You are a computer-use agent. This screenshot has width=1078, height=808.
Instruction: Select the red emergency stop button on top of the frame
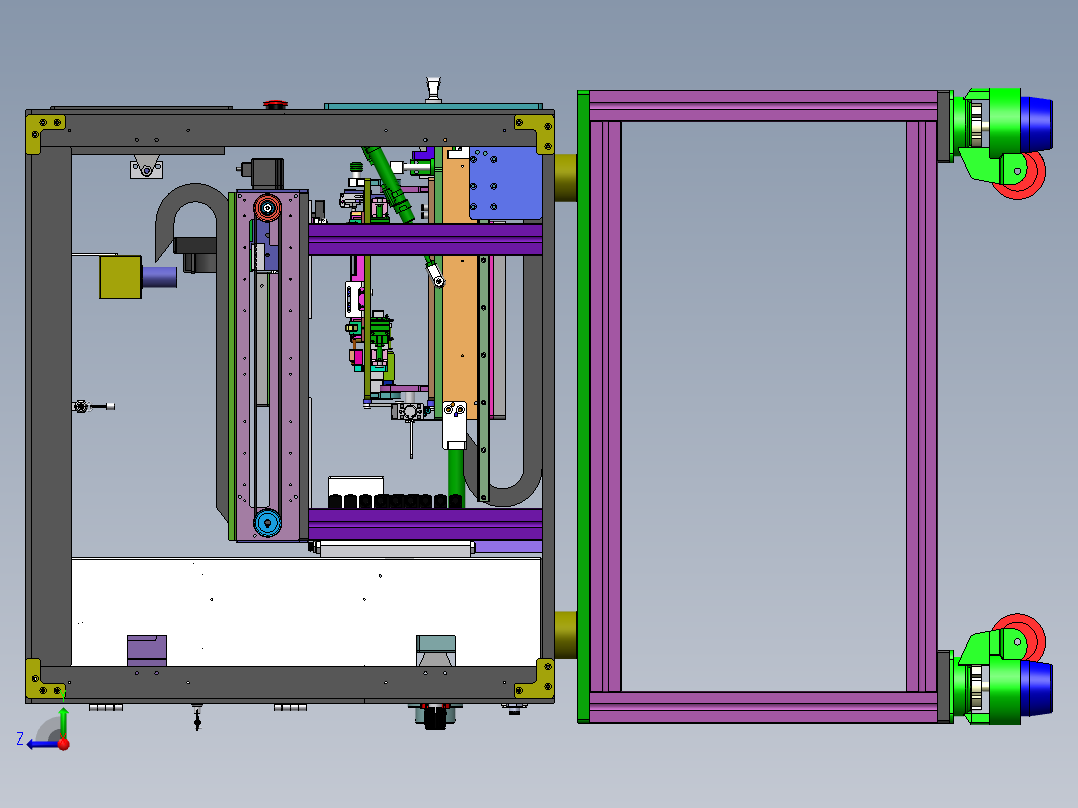coord(275,105)
